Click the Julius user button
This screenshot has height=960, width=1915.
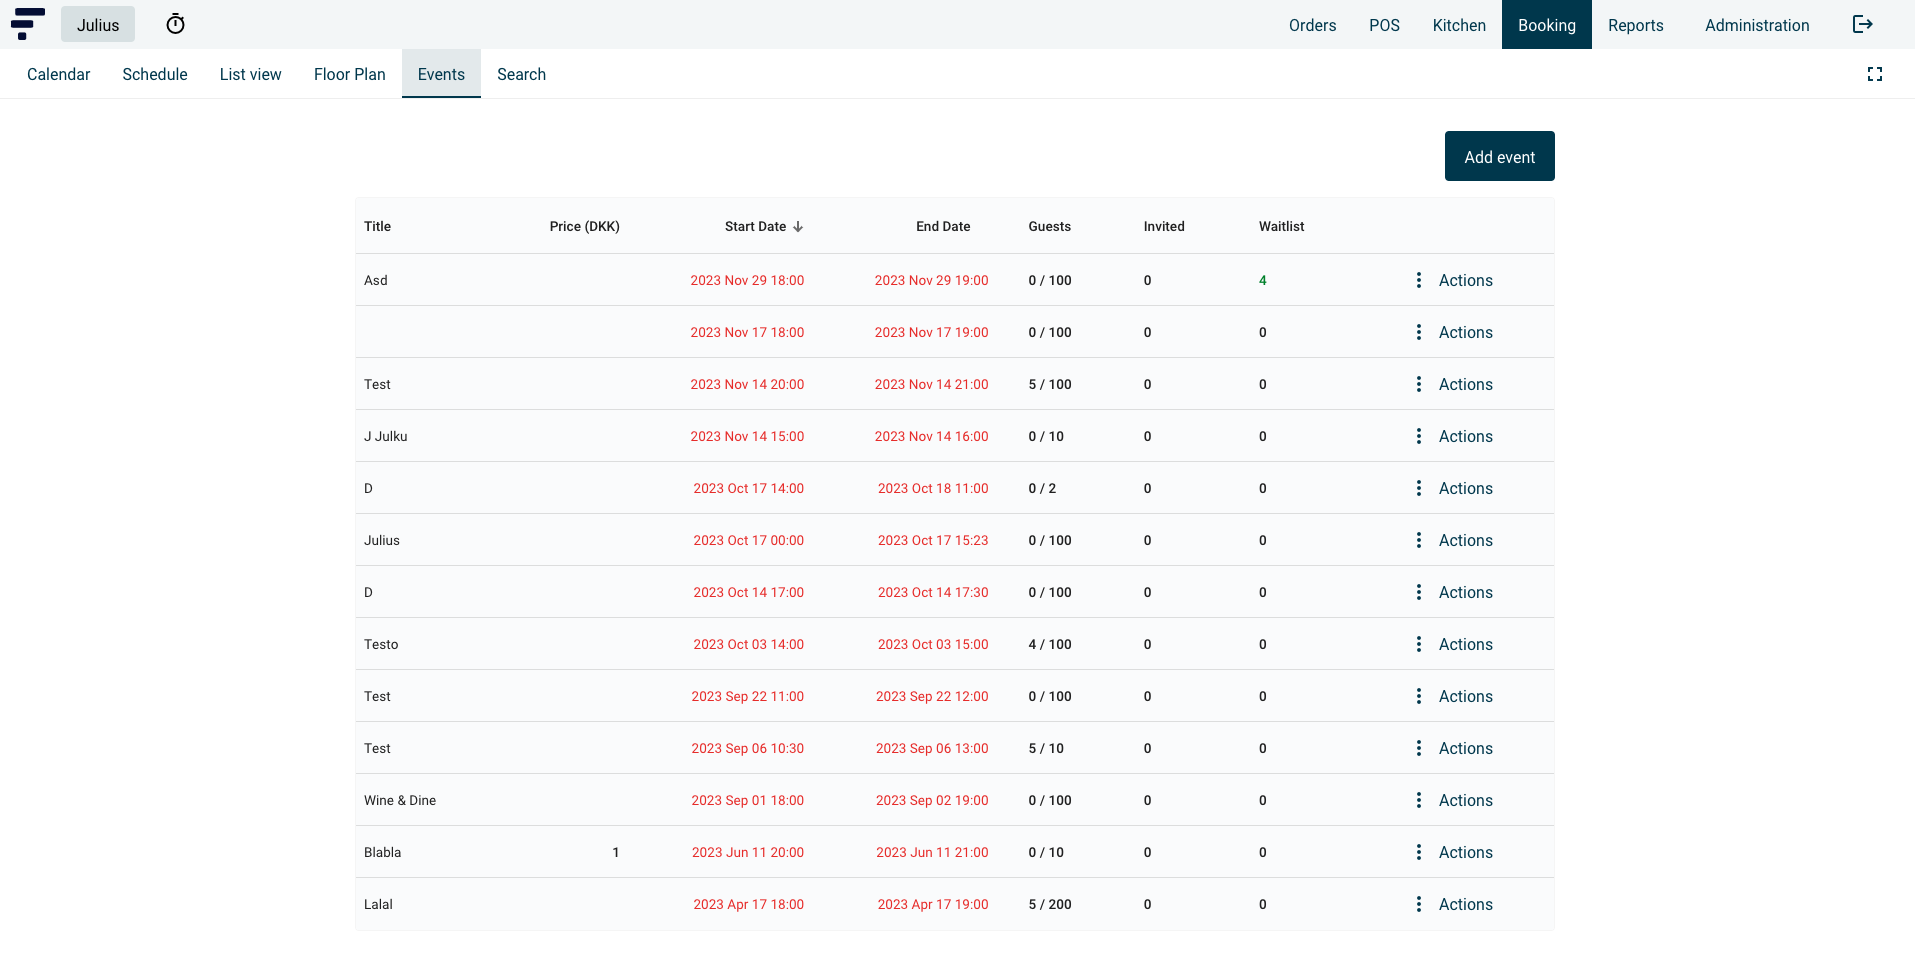(98, 25)
